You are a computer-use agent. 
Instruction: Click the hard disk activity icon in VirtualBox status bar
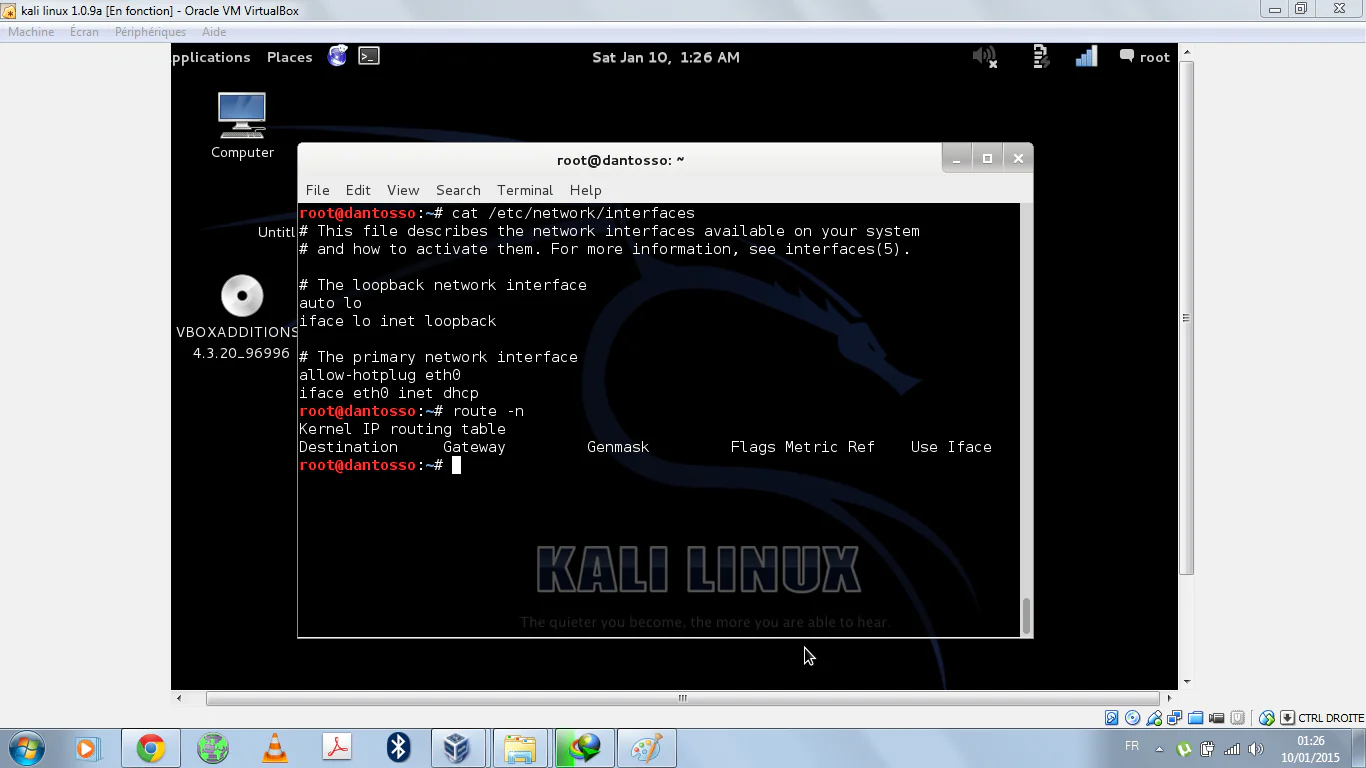1112,717
